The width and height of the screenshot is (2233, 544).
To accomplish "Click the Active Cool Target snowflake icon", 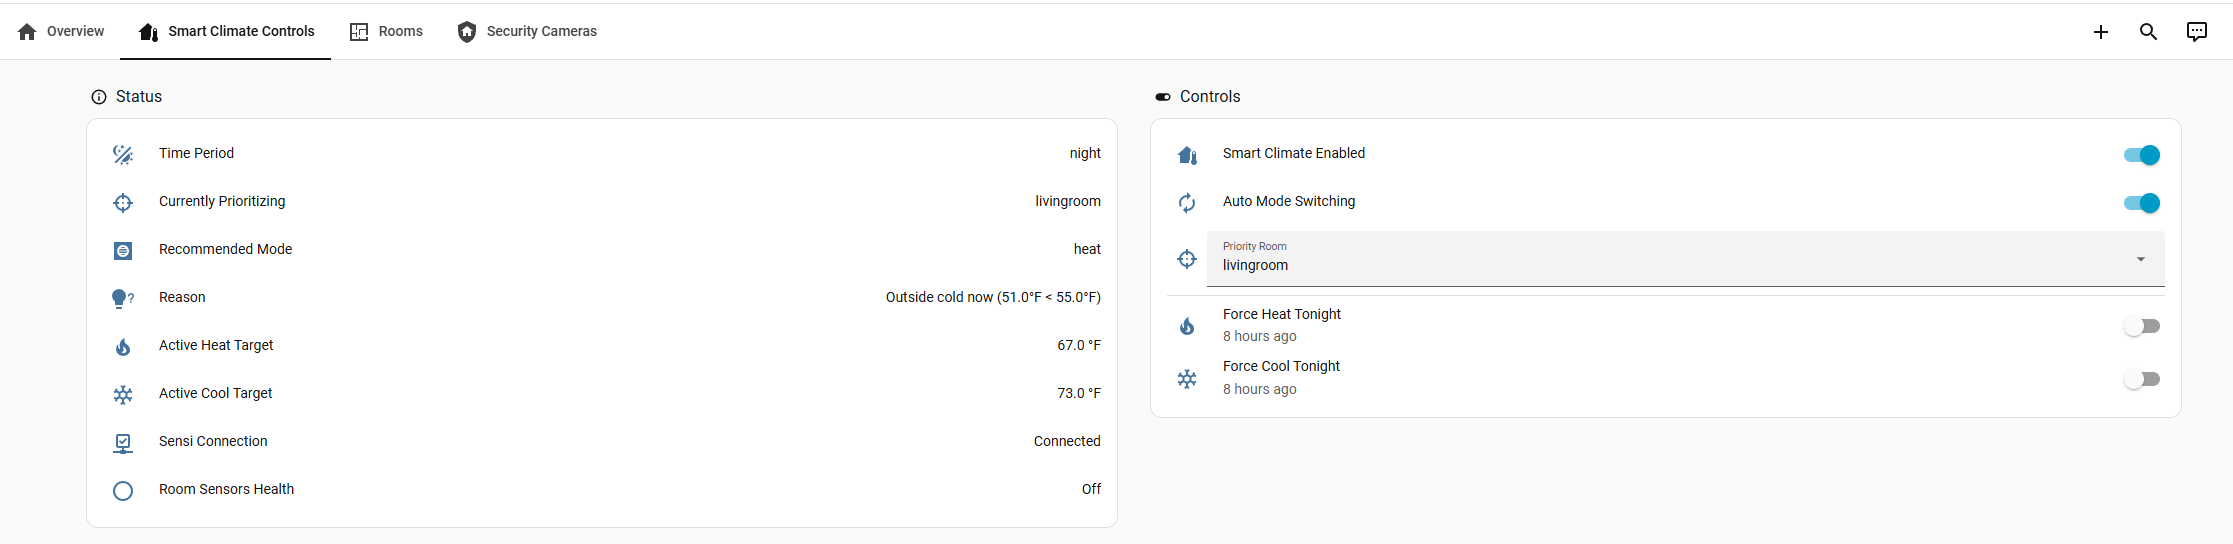I will pos(123,395).
